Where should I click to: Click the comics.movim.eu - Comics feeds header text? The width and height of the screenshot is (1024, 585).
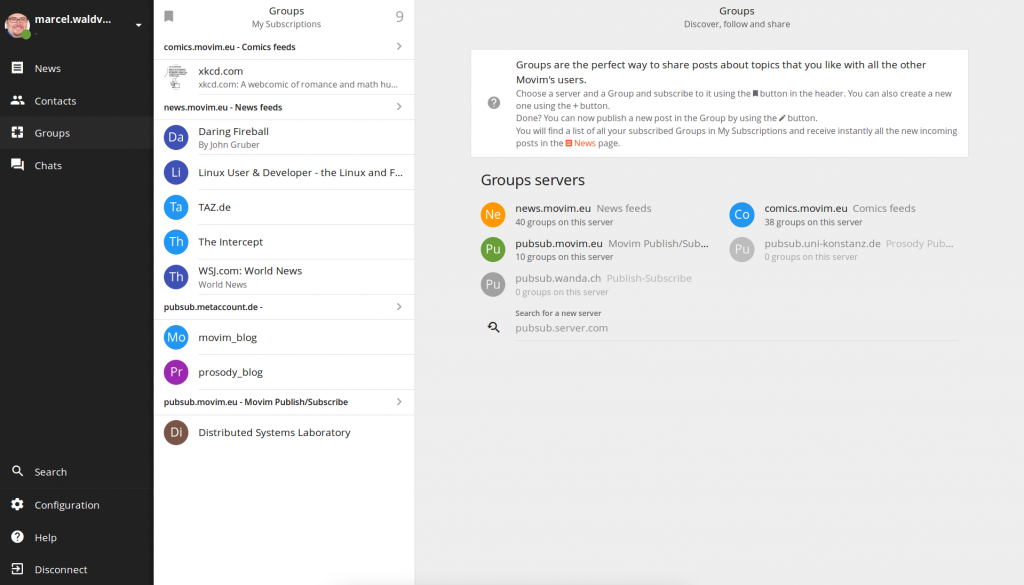[229, 47]
